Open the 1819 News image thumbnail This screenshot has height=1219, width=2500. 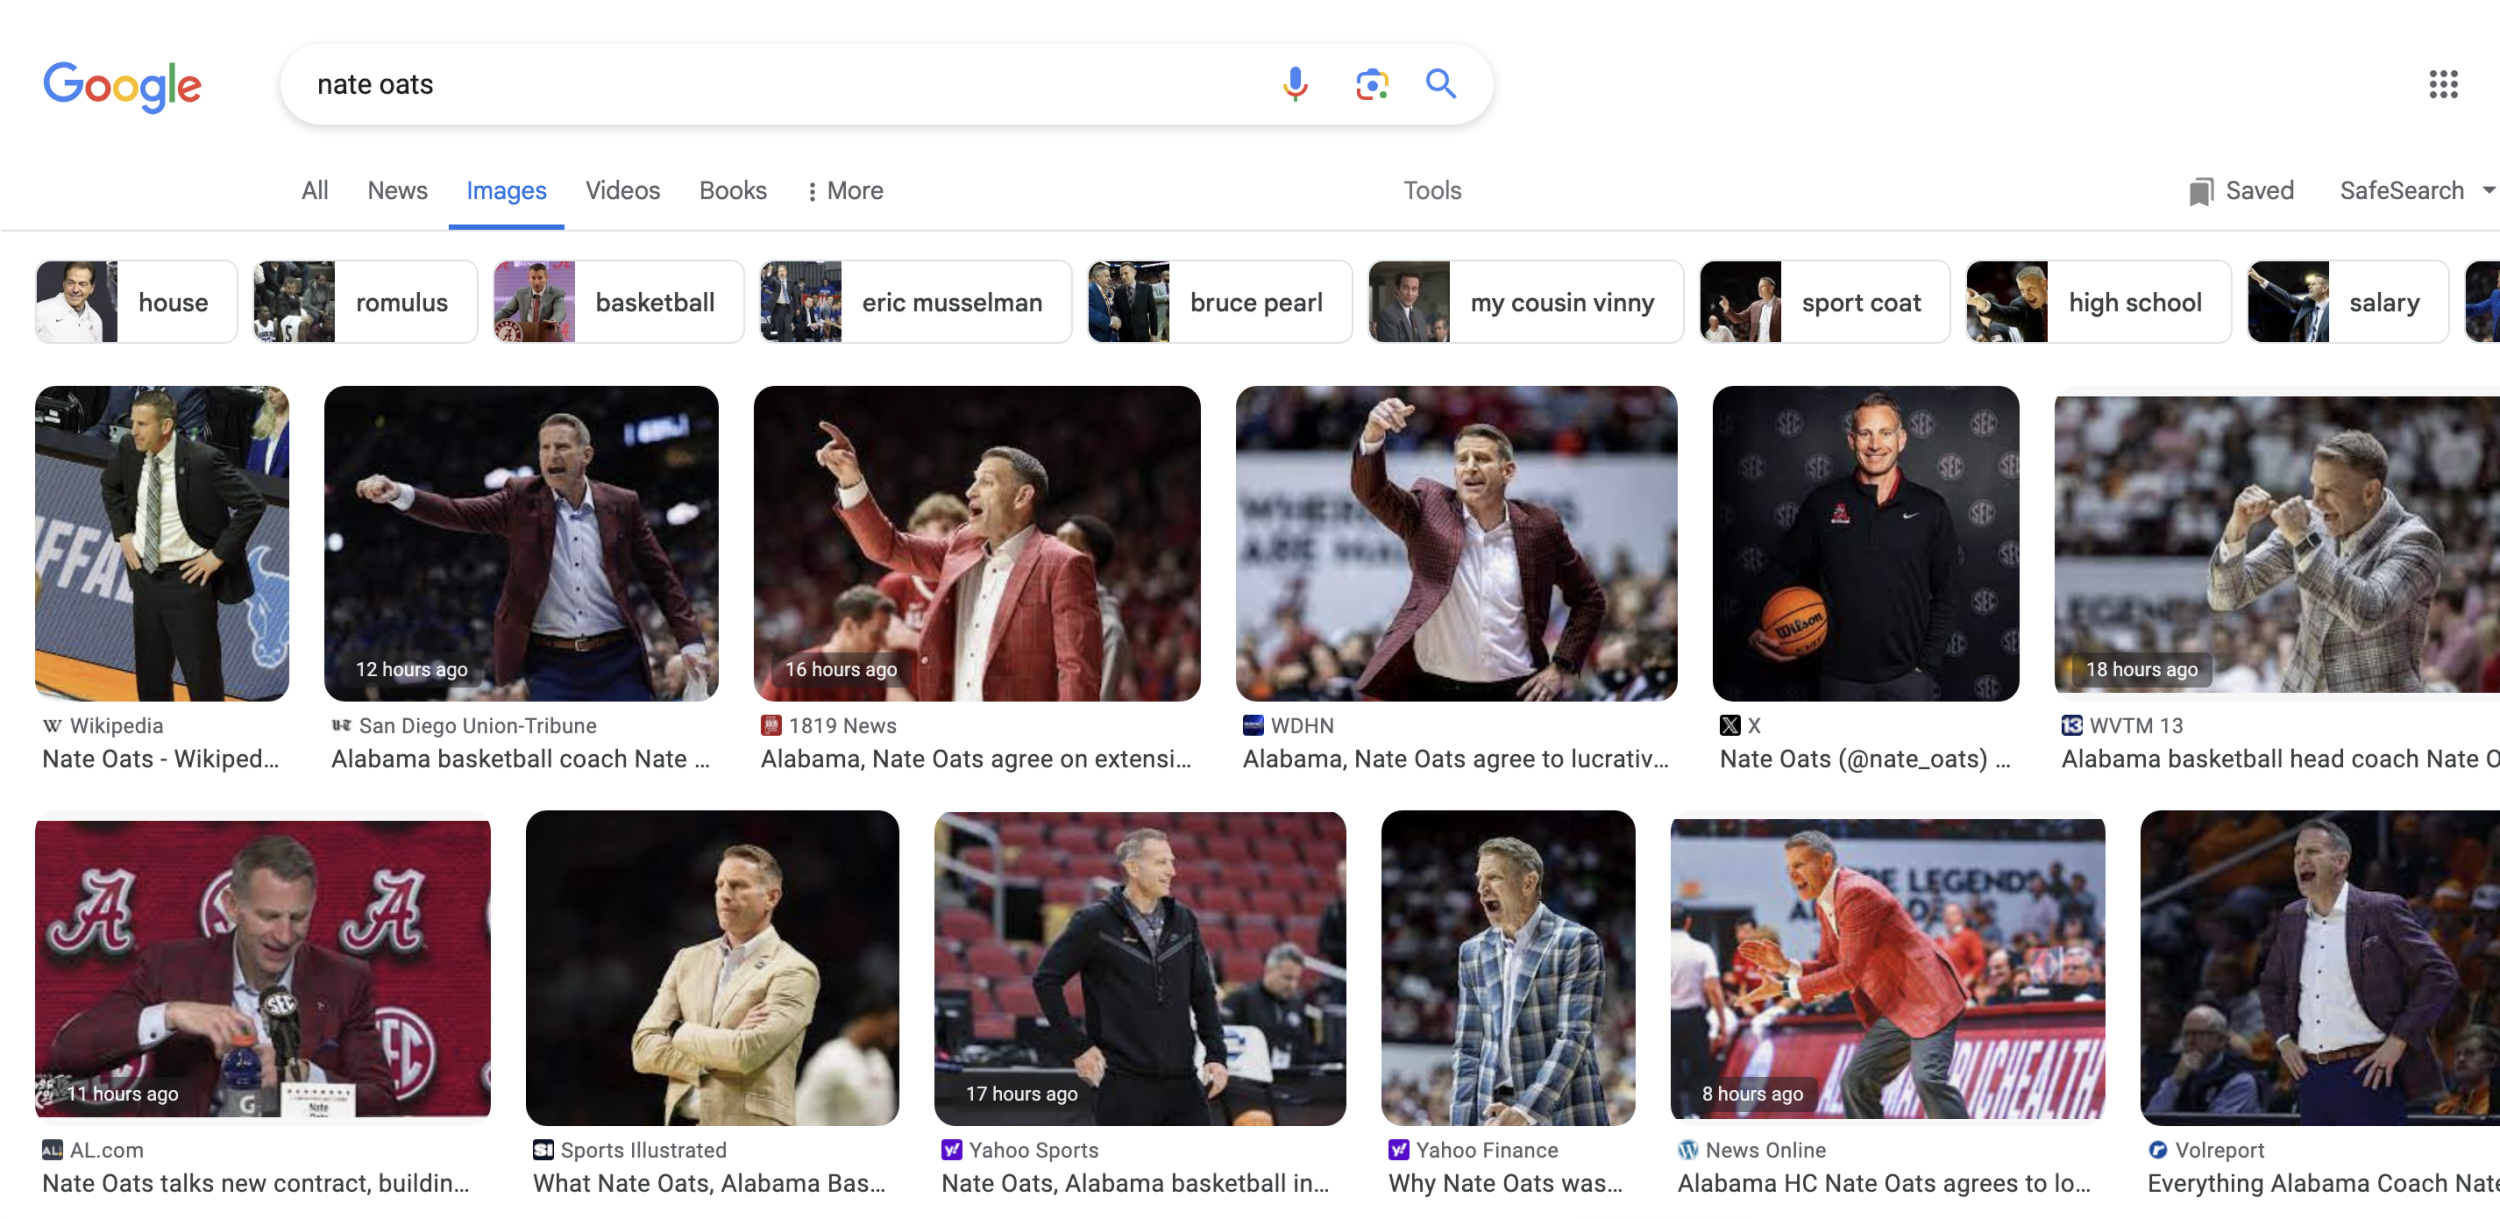click(x=977, y=543)
